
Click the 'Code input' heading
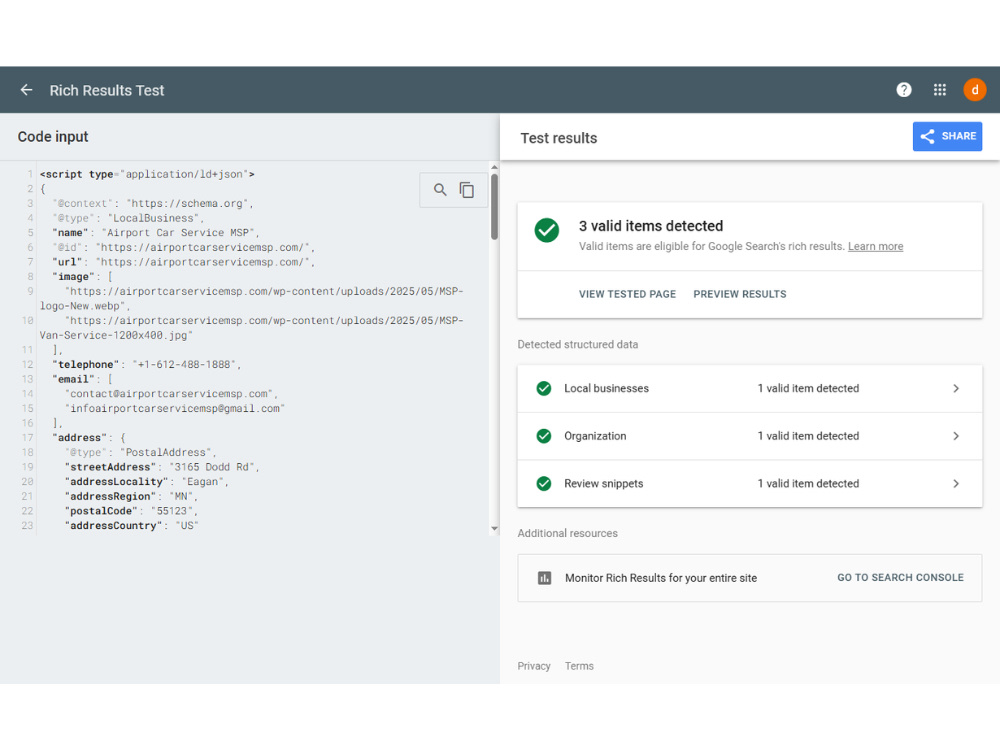click(53, 136)
